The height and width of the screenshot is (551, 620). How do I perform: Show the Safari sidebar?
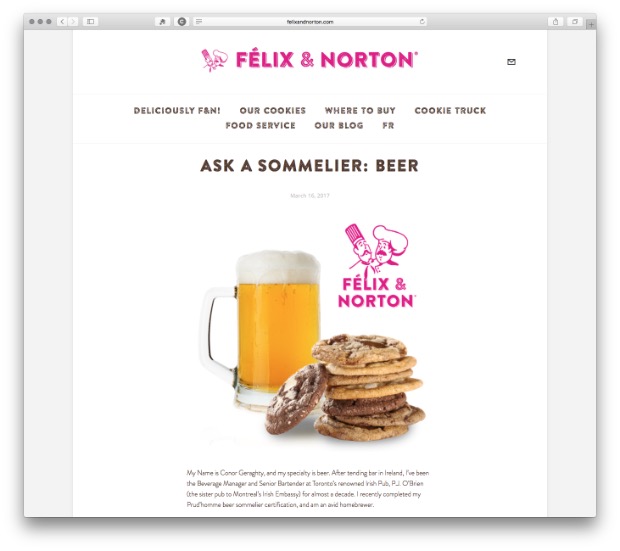point(91,21)
